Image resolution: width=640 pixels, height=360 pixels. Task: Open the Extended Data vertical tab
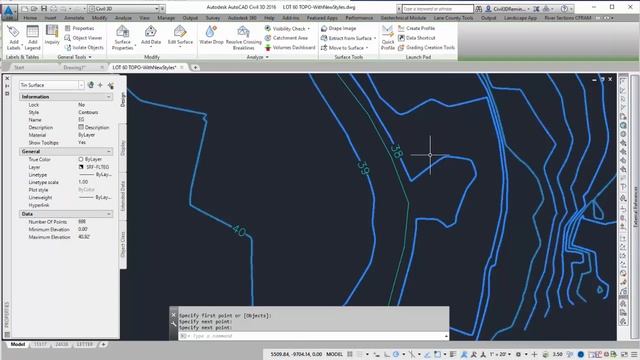(x=123, y=196)
